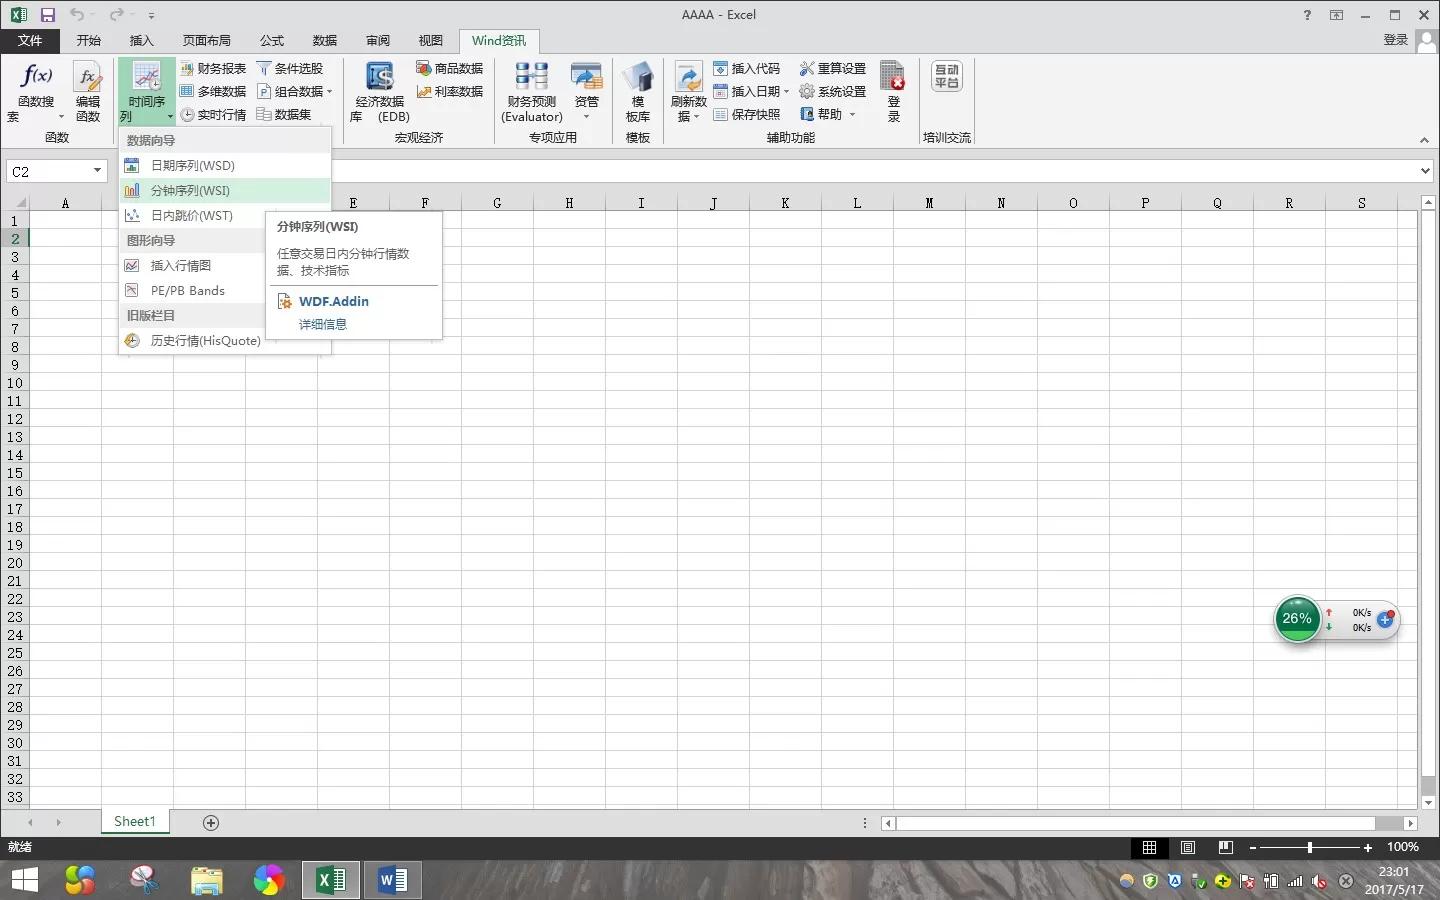This screenshot has width=1440, height=900.
Task: Open 多维数据 multi-dimensional data
Action: (x=213, y=91)
